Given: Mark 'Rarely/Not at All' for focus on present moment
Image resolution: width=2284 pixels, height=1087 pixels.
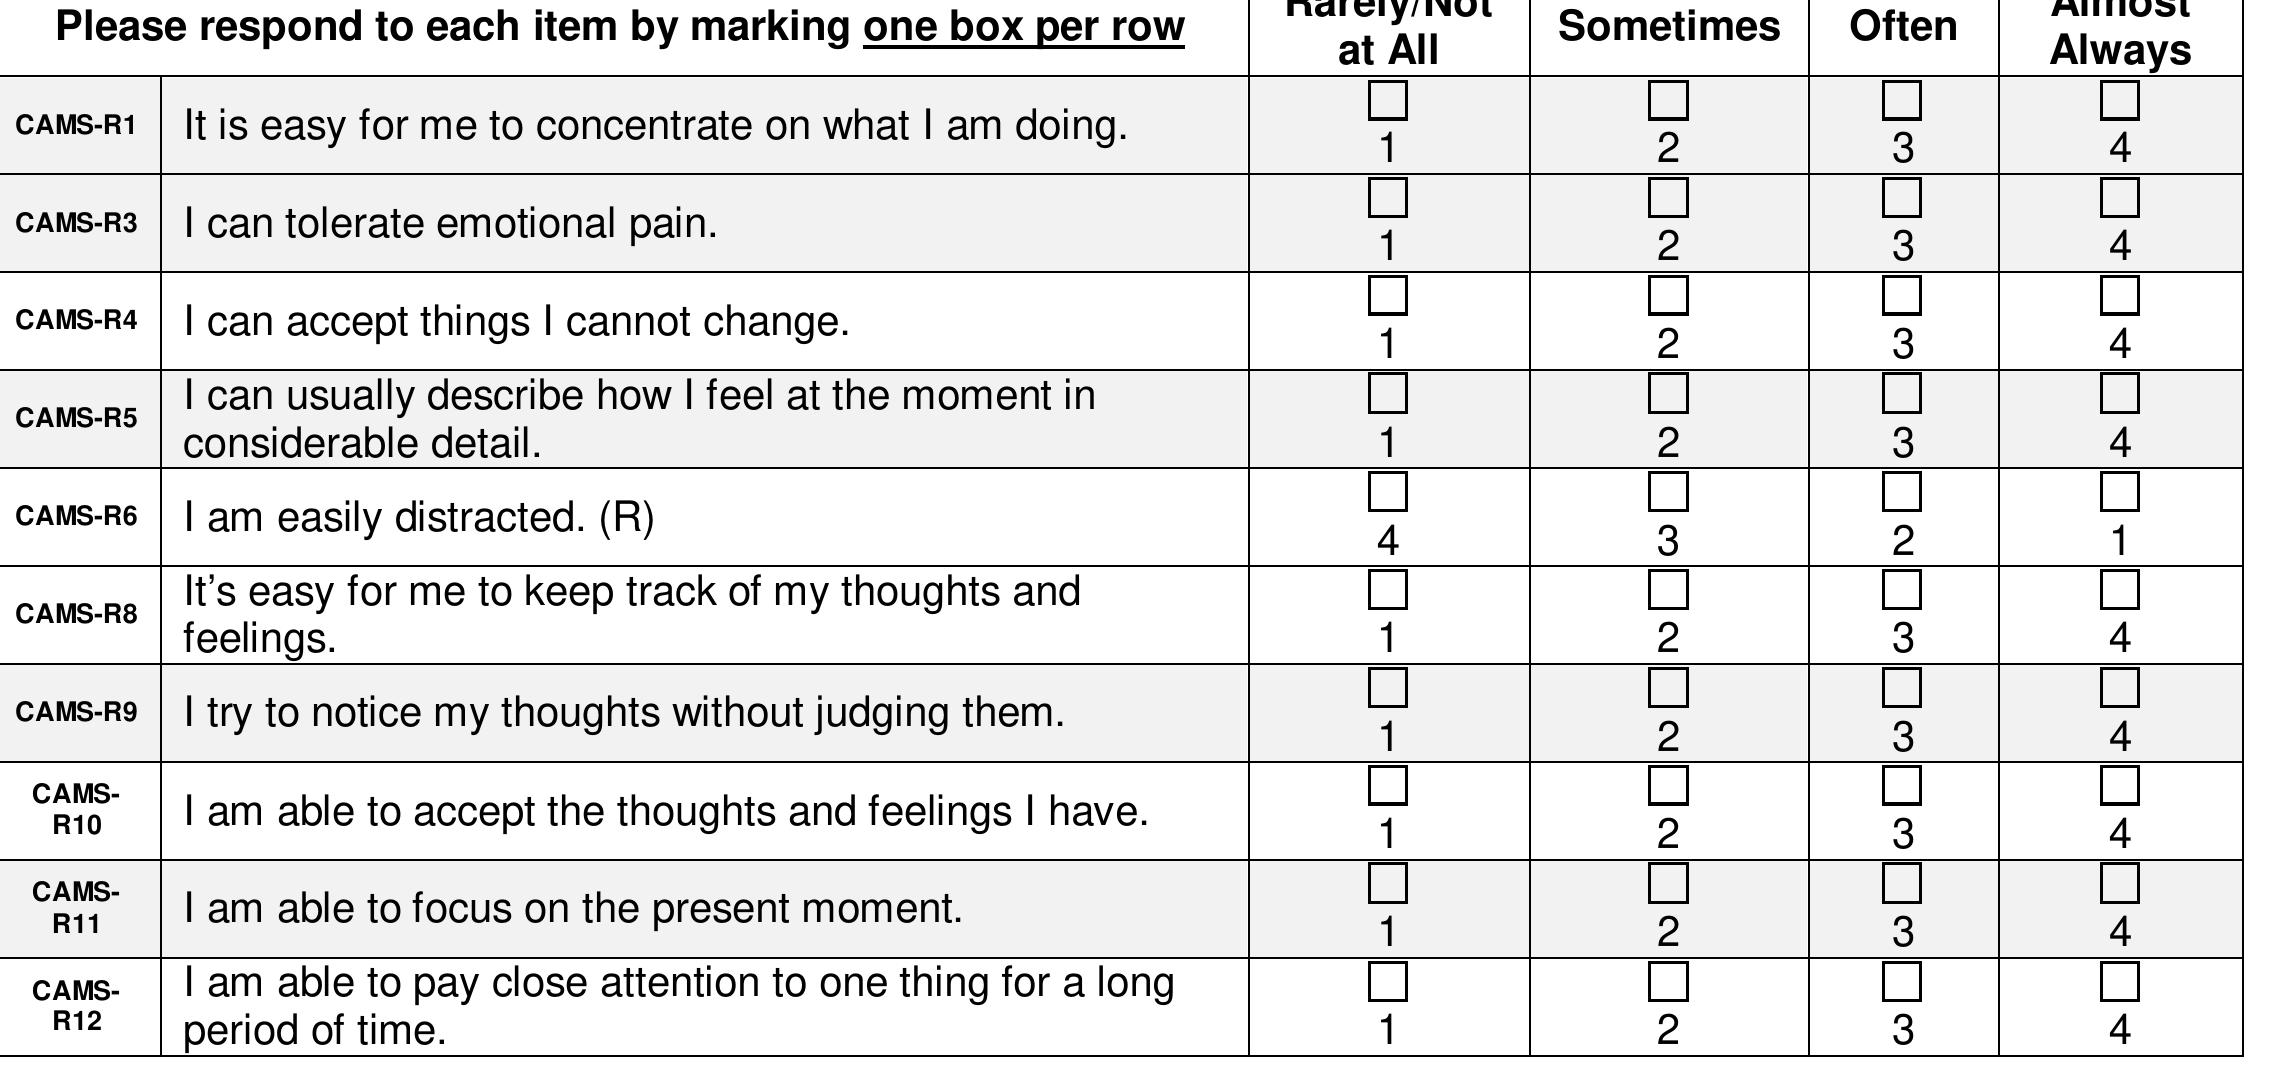Looking at the screenshot, I should 1387,883.
